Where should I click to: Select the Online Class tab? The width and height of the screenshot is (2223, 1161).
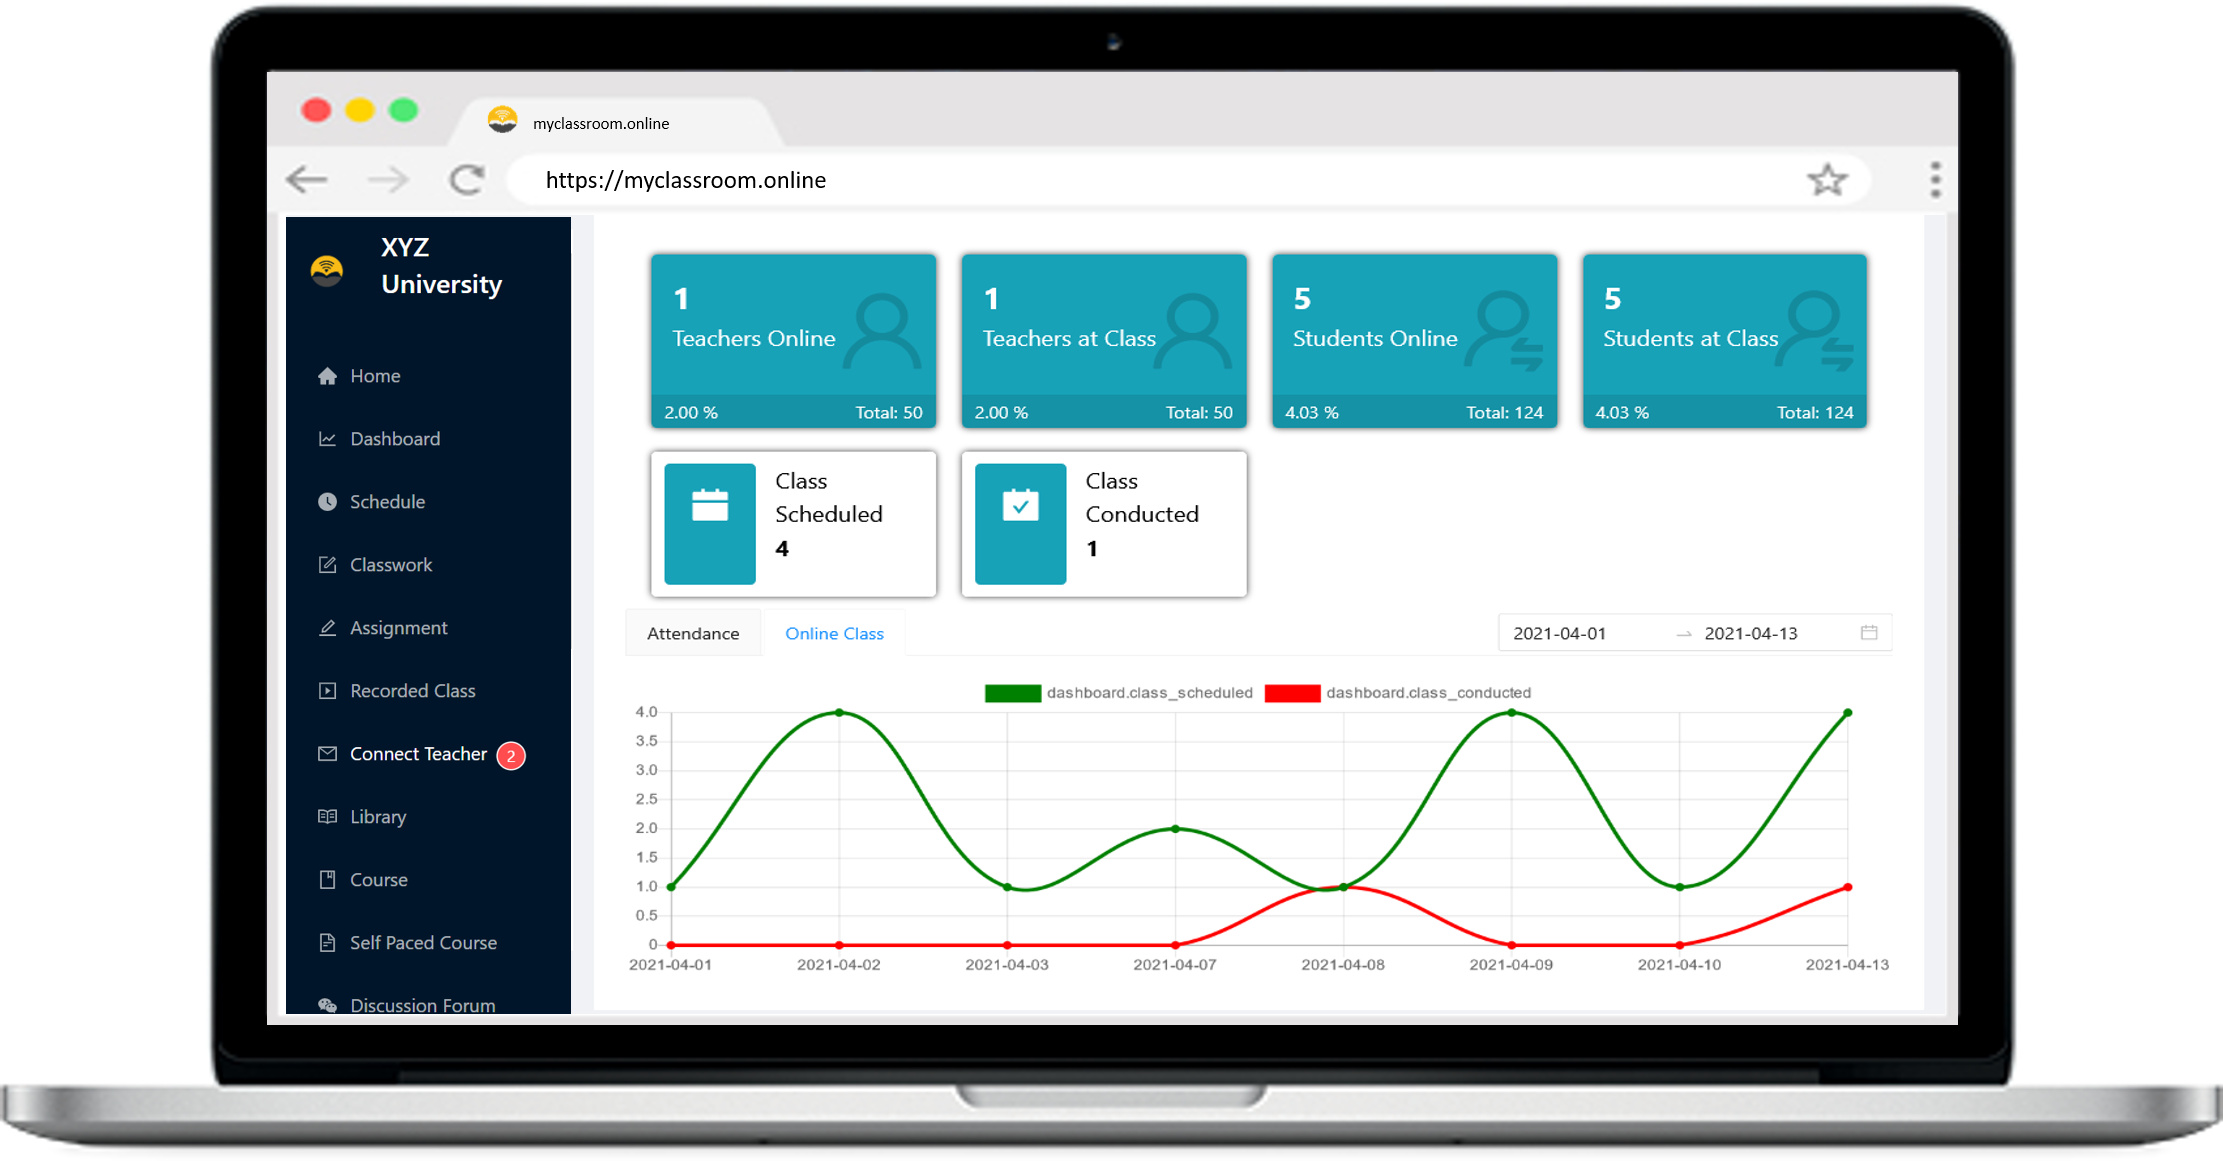click(834, 634)
